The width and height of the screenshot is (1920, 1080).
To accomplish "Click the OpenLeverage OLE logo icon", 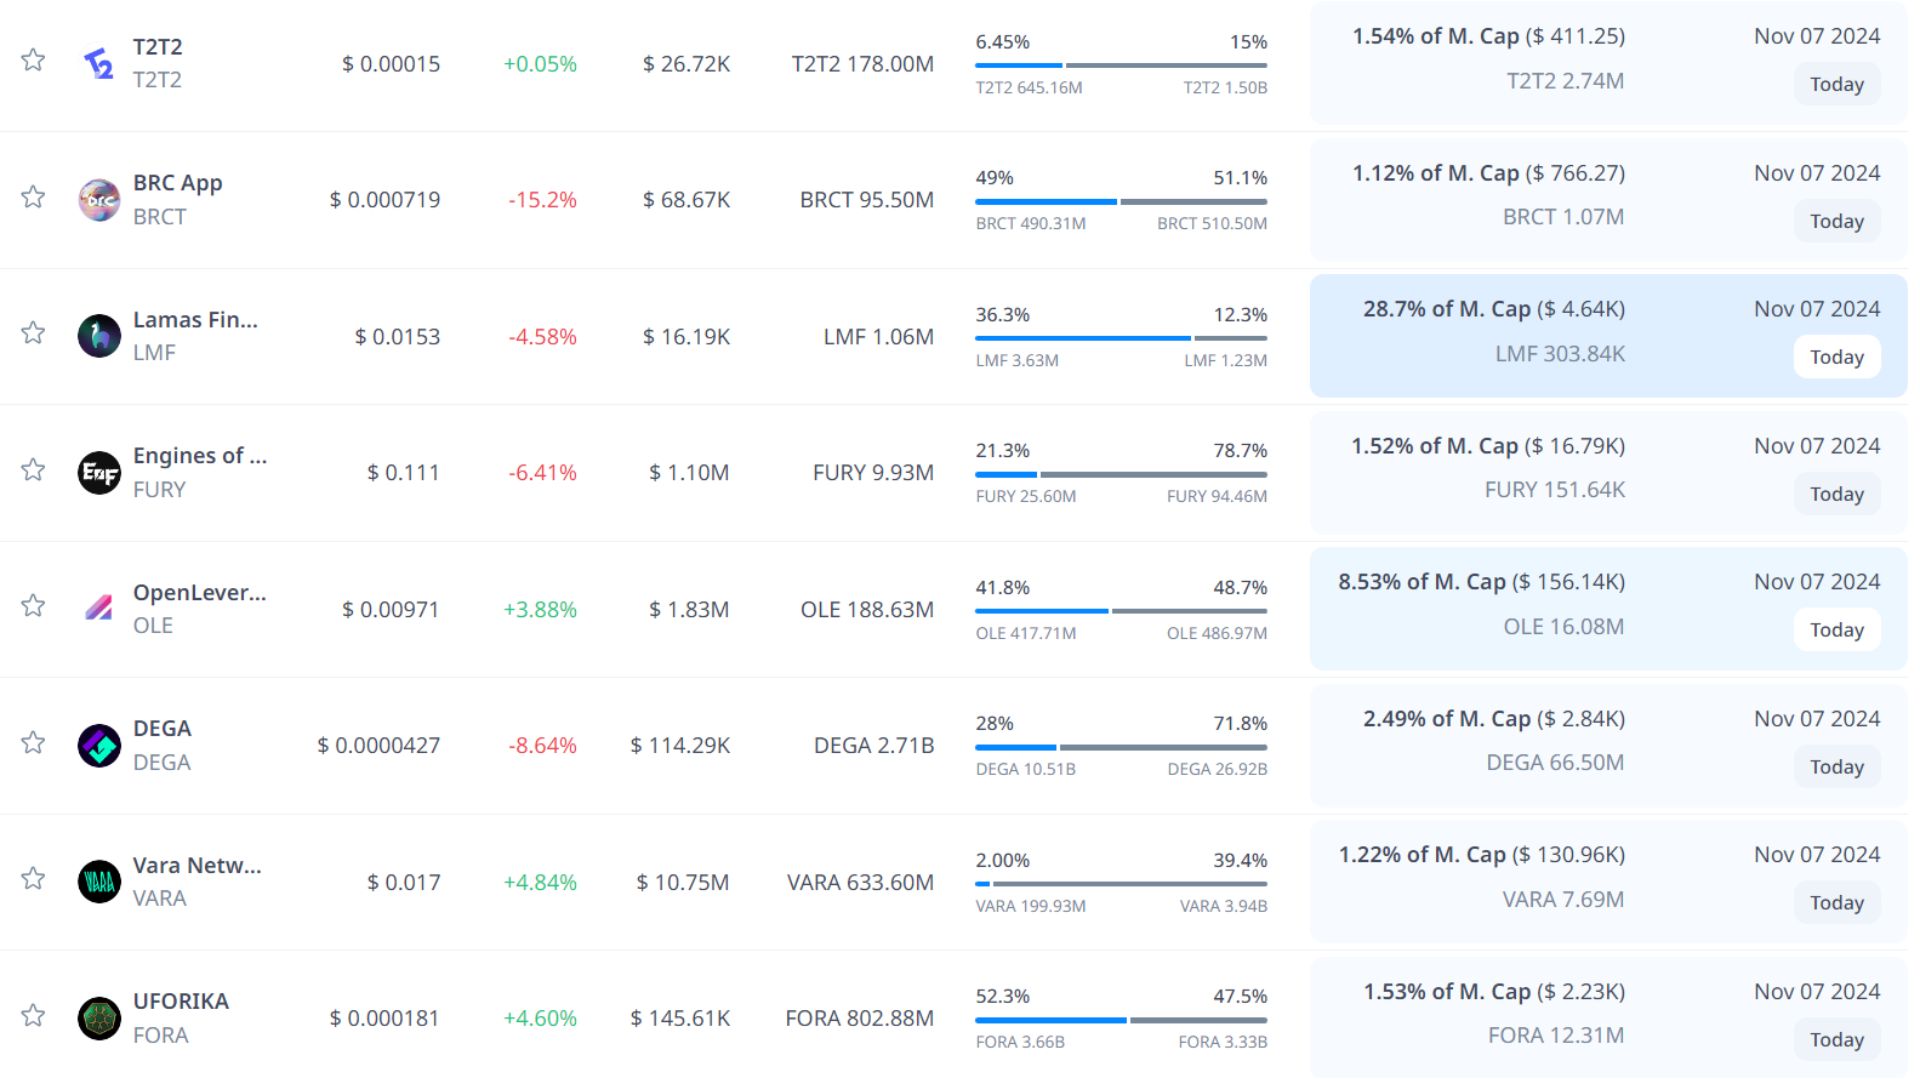I will (x=99, y=608).
